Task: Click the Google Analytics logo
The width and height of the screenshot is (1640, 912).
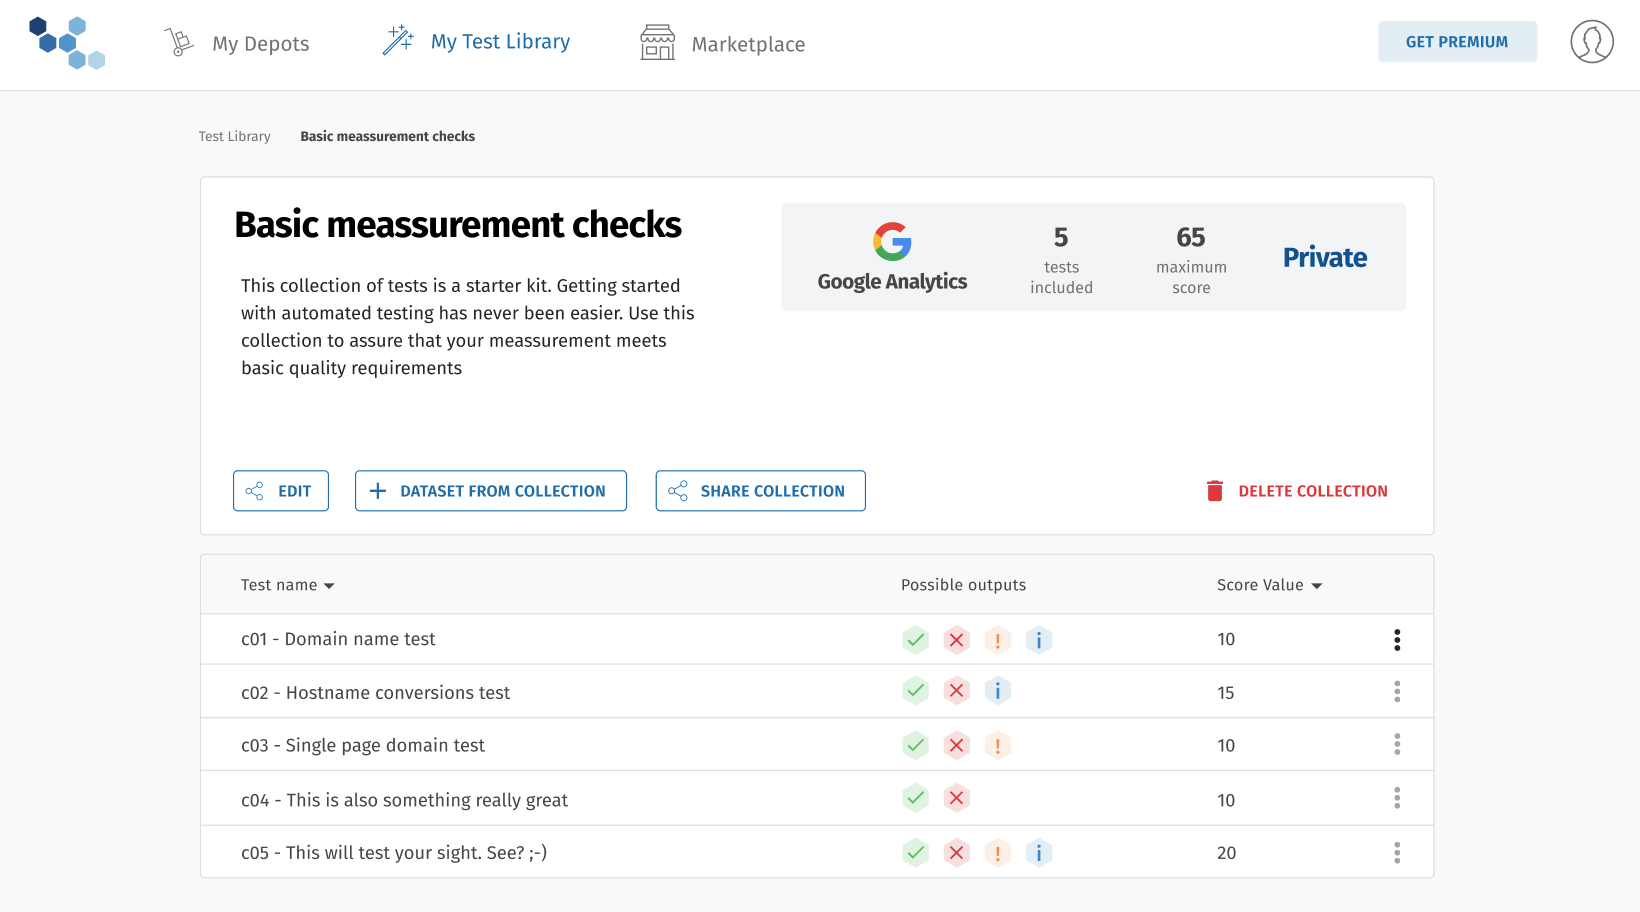Action: click(891, 241)
